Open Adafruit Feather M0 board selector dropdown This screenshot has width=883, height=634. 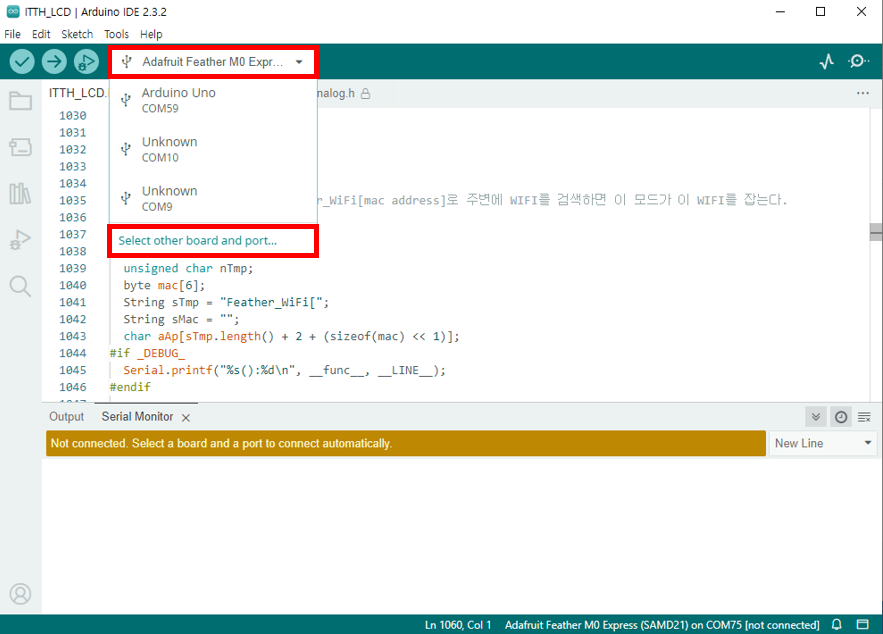pos(213,62)
